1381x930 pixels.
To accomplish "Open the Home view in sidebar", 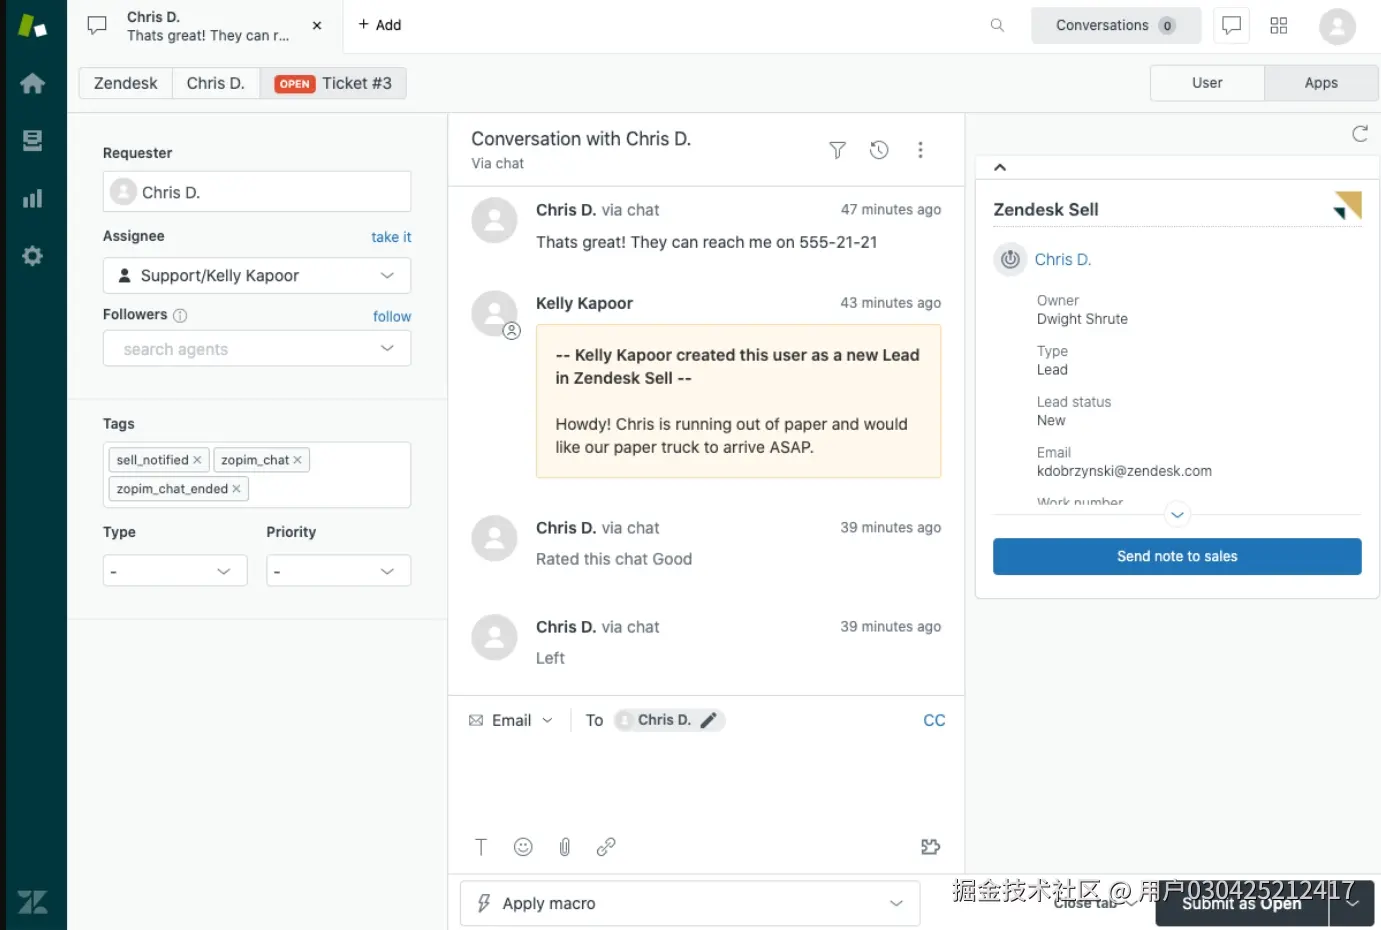I will pos(33,83).
